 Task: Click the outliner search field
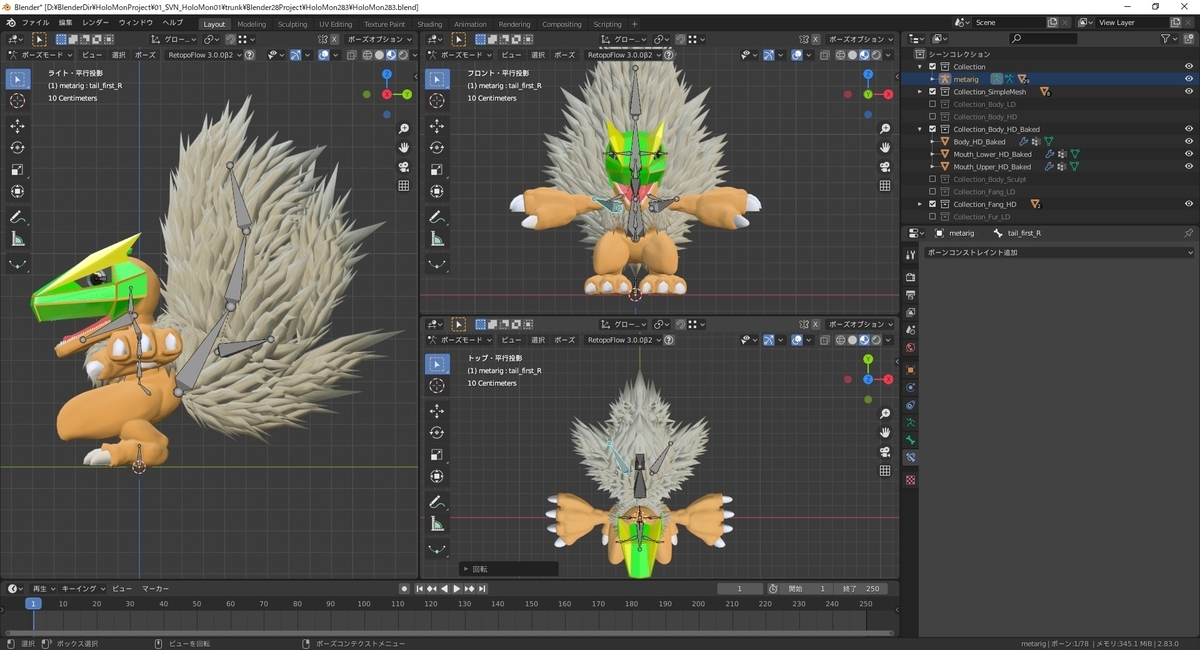tap(1044, 38)
